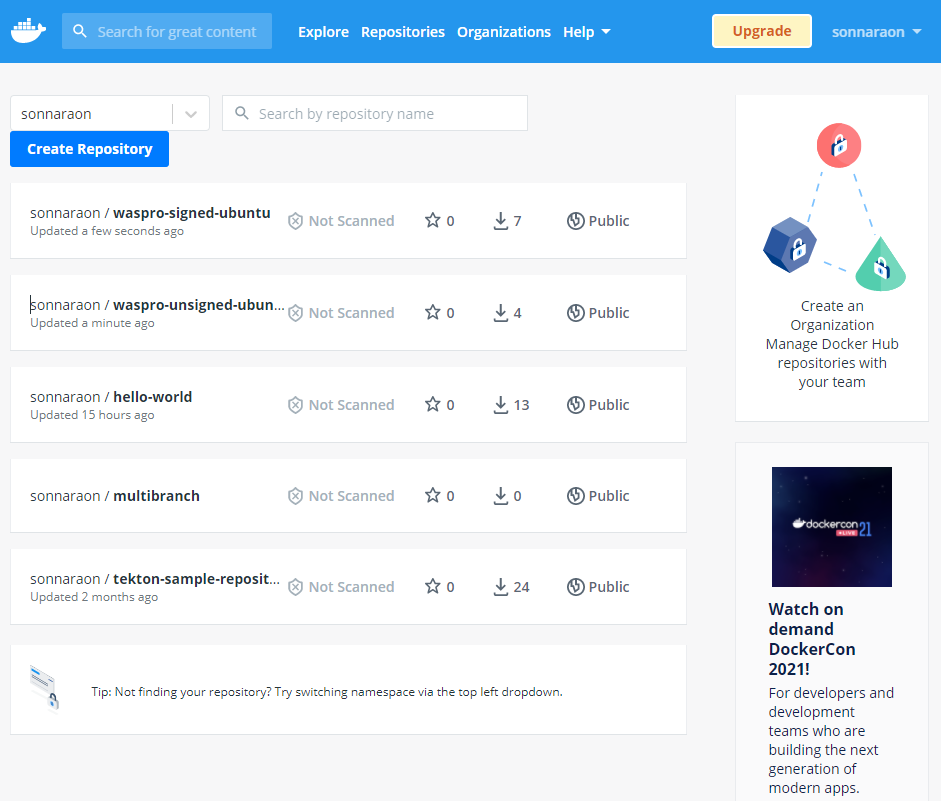Click the Create Repository button
The image size is (941, 801).
click(89, 149)
